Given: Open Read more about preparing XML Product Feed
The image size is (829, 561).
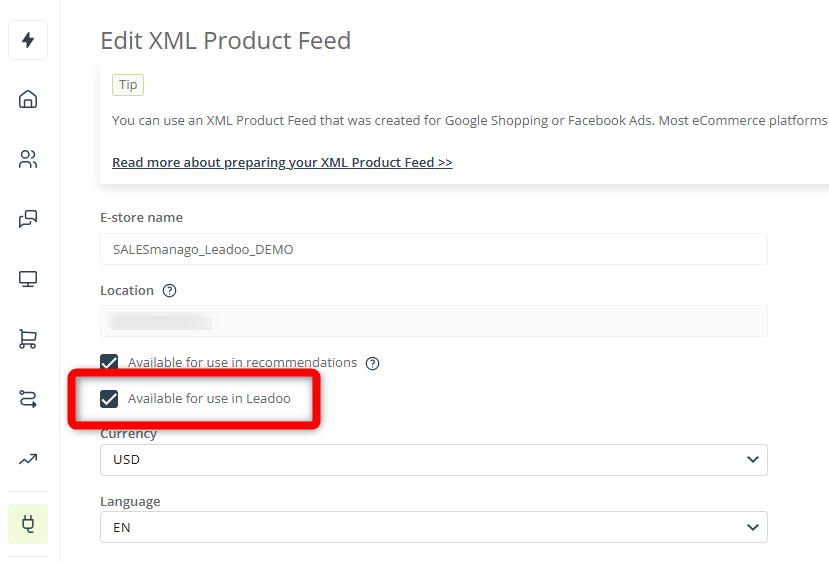Looking at the screenshot, I should click(282, 162).
